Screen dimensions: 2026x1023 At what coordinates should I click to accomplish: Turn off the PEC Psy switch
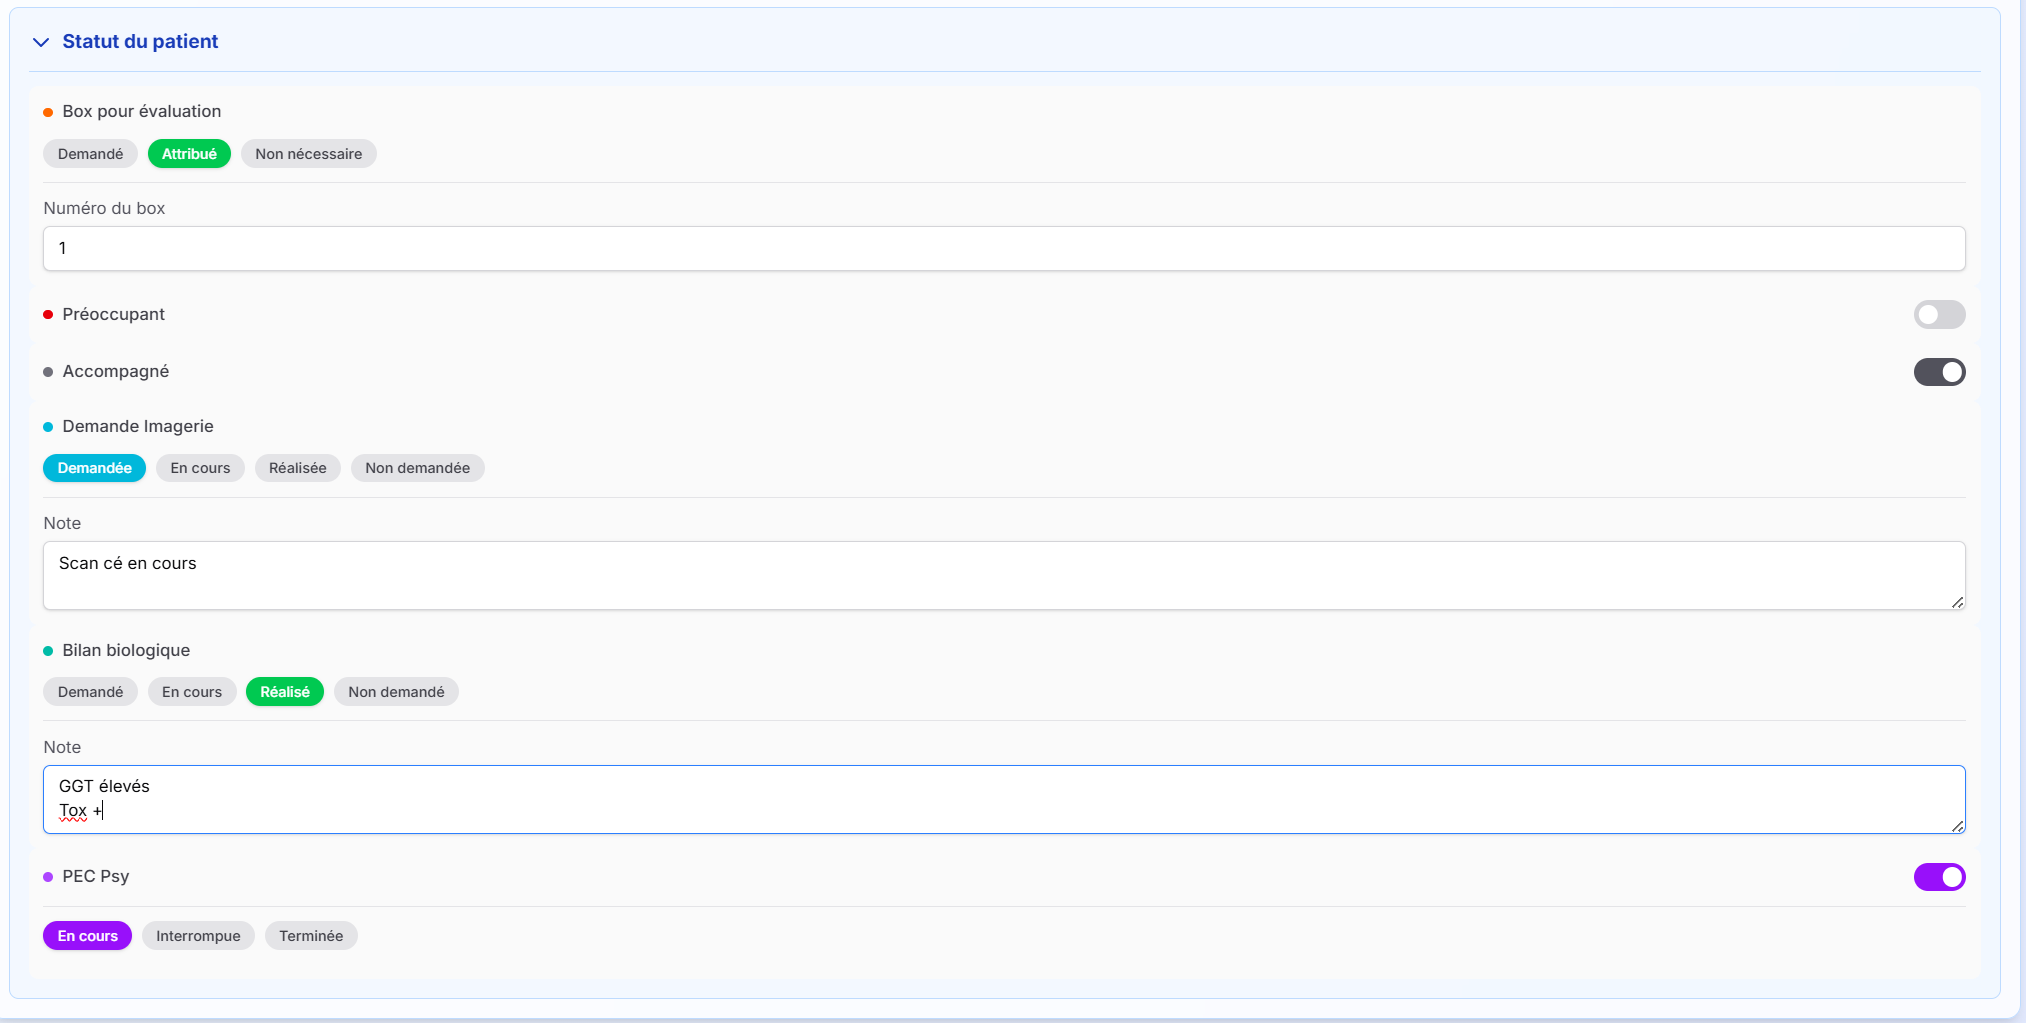coord(1938,877)
